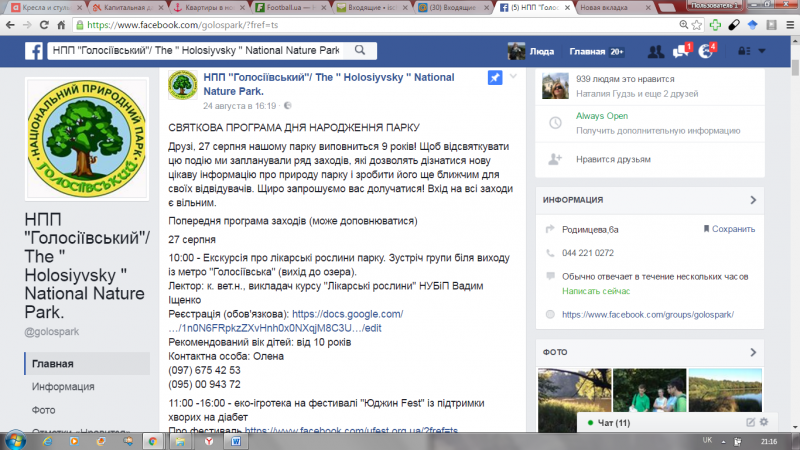This screenshot has width=800, height=450.
Task: Open Windows Start button
Action: 14,441
